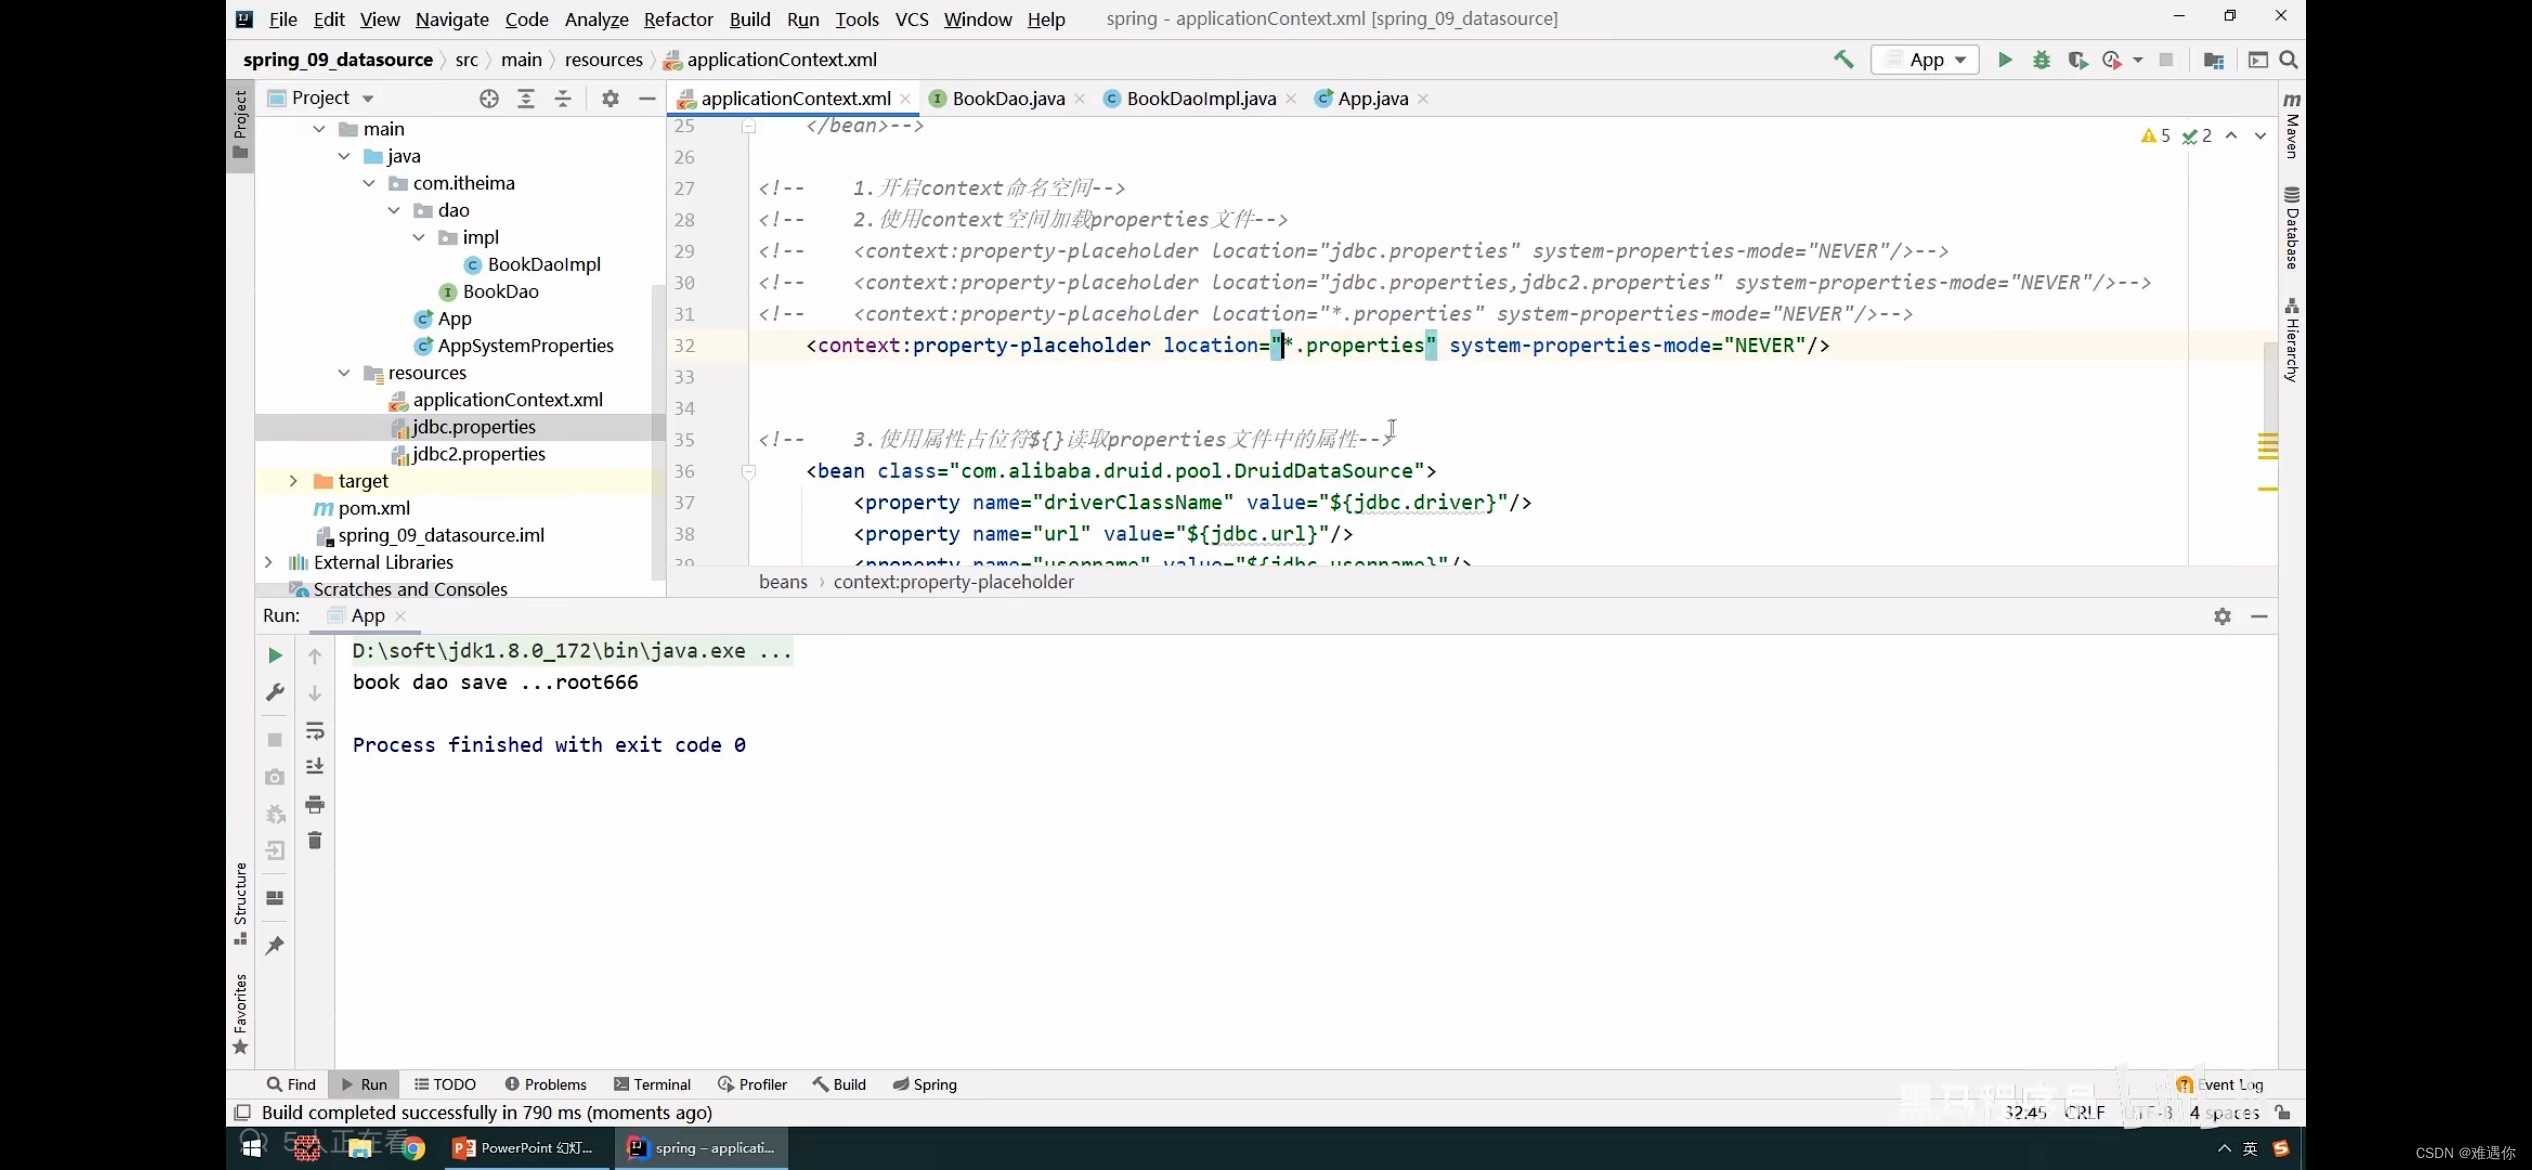Select pom.xml in the project tree
Viewport: 2532px width, 1170px height.
coord(363,508)
